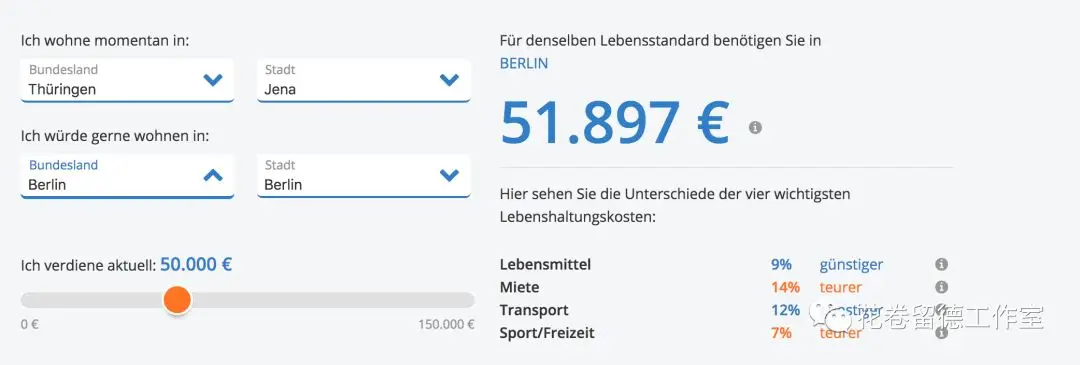The width and height of the screenshot is (1080, 365).
Task: Click the large 51.897 € result figure
Action: (x=614, y=123)
